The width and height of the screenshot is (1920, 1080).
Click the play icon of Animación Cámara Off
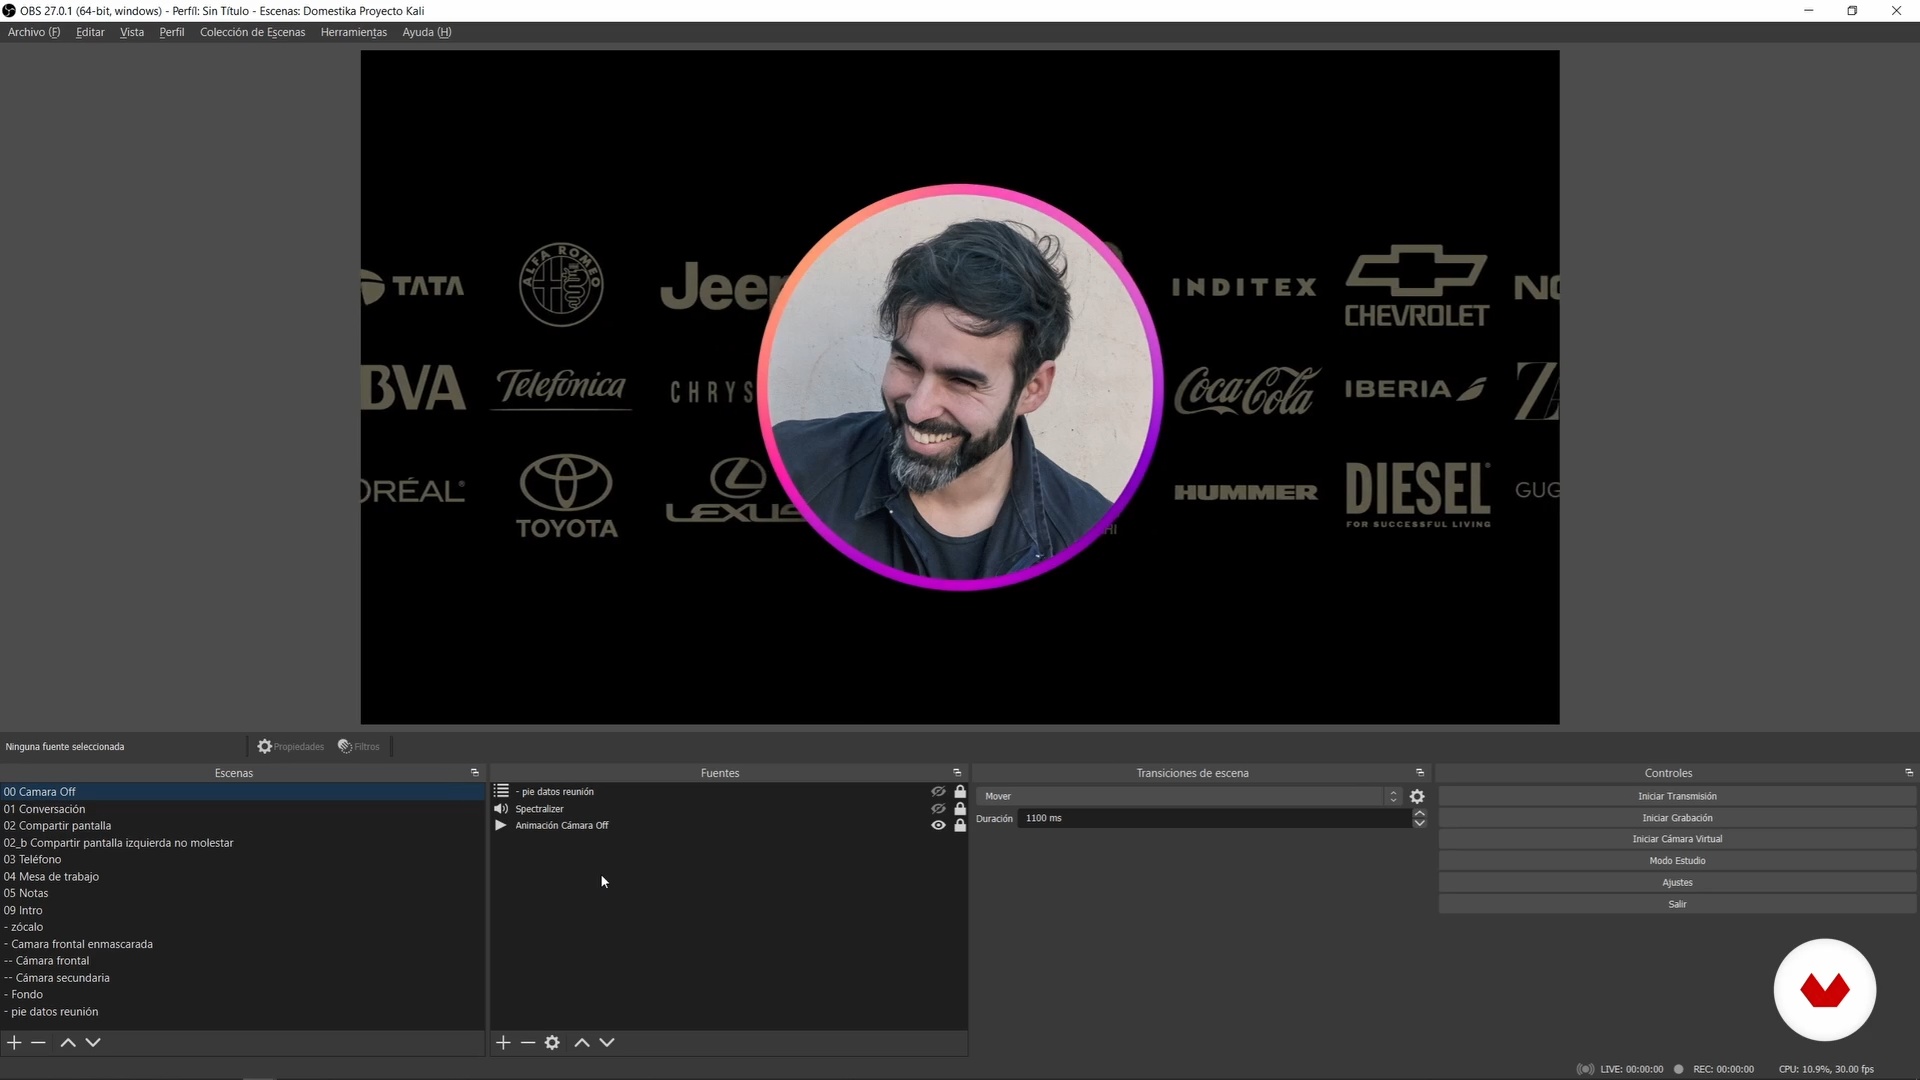pyautogui.click(x=501, y=825)
